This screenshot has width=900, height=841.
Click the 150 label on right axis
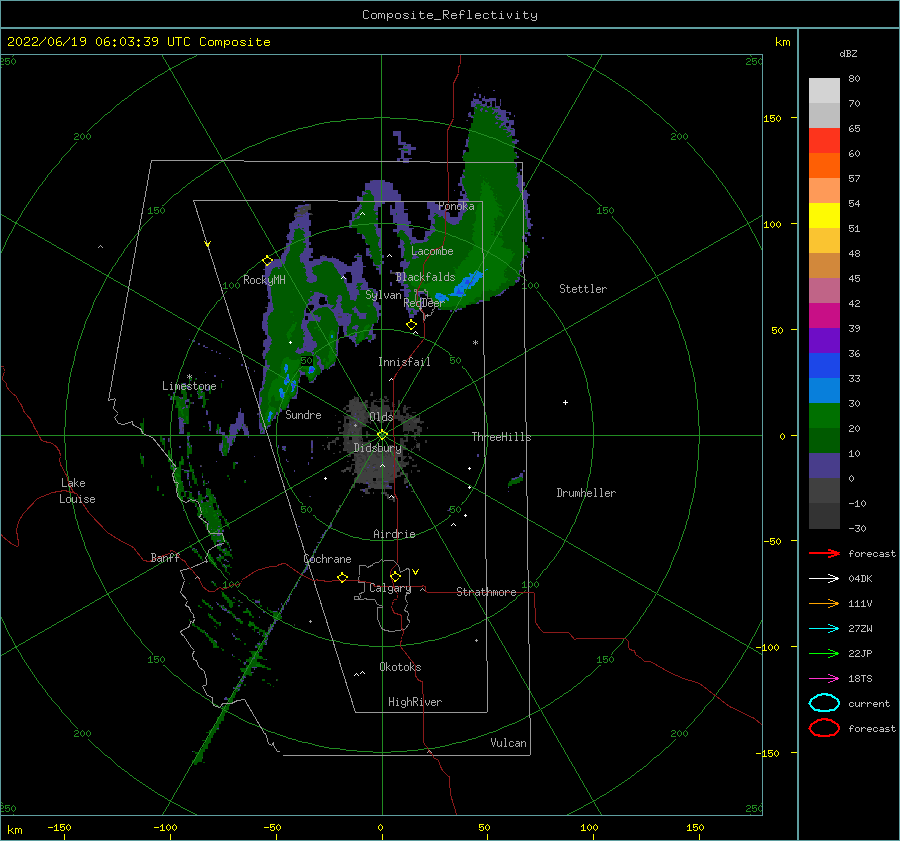772,118
